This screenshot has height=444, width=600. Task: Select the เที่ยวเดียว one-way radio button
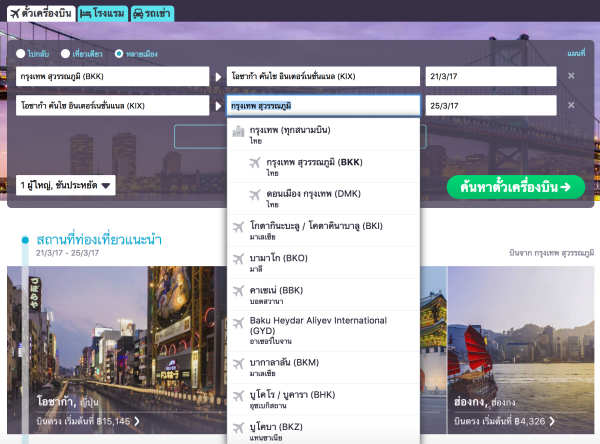click(65, 54)
